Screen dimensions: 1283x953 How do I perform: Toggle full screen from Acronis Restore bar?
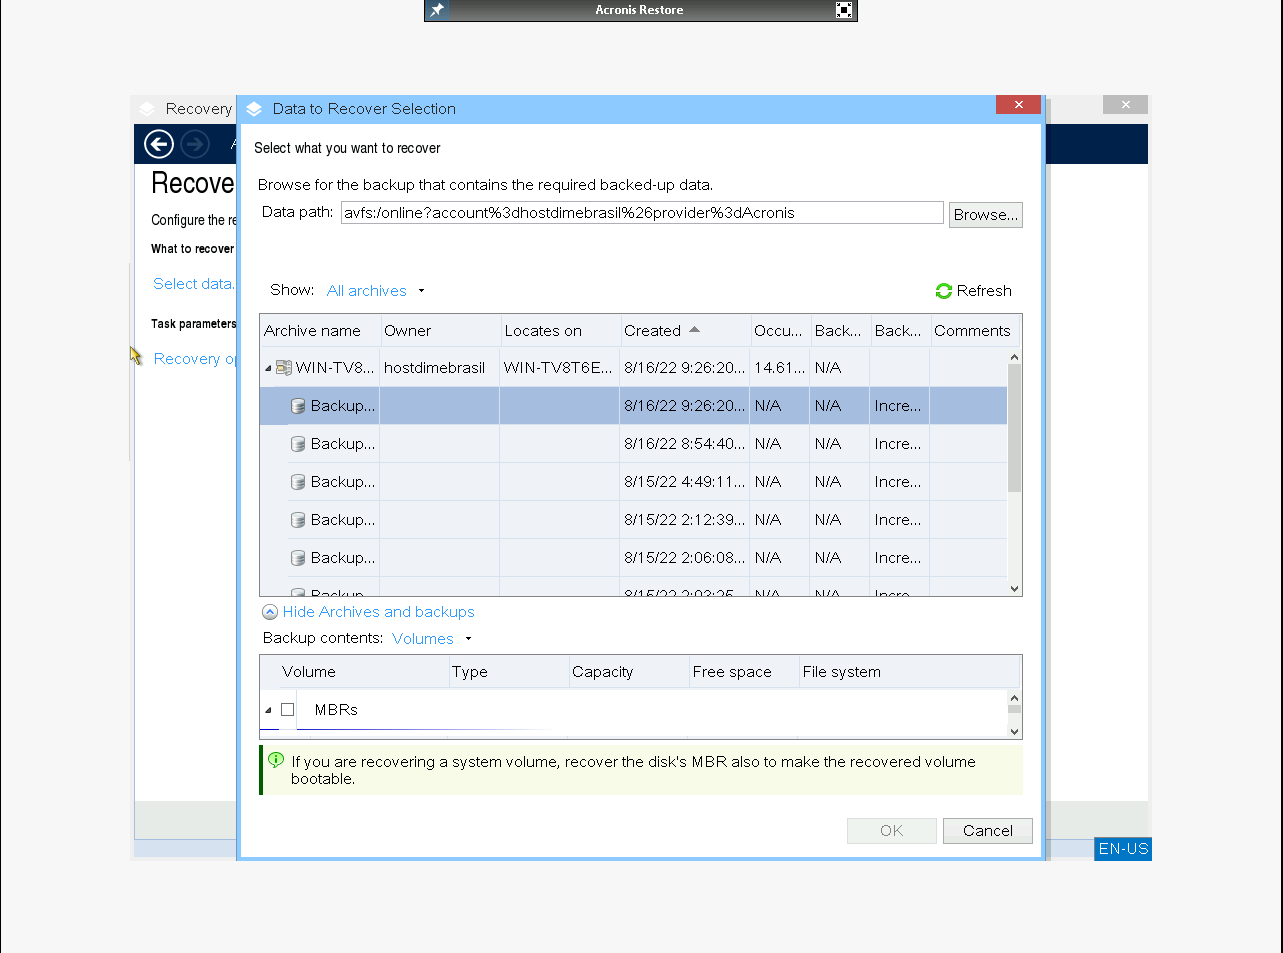(x=844, y=10)
